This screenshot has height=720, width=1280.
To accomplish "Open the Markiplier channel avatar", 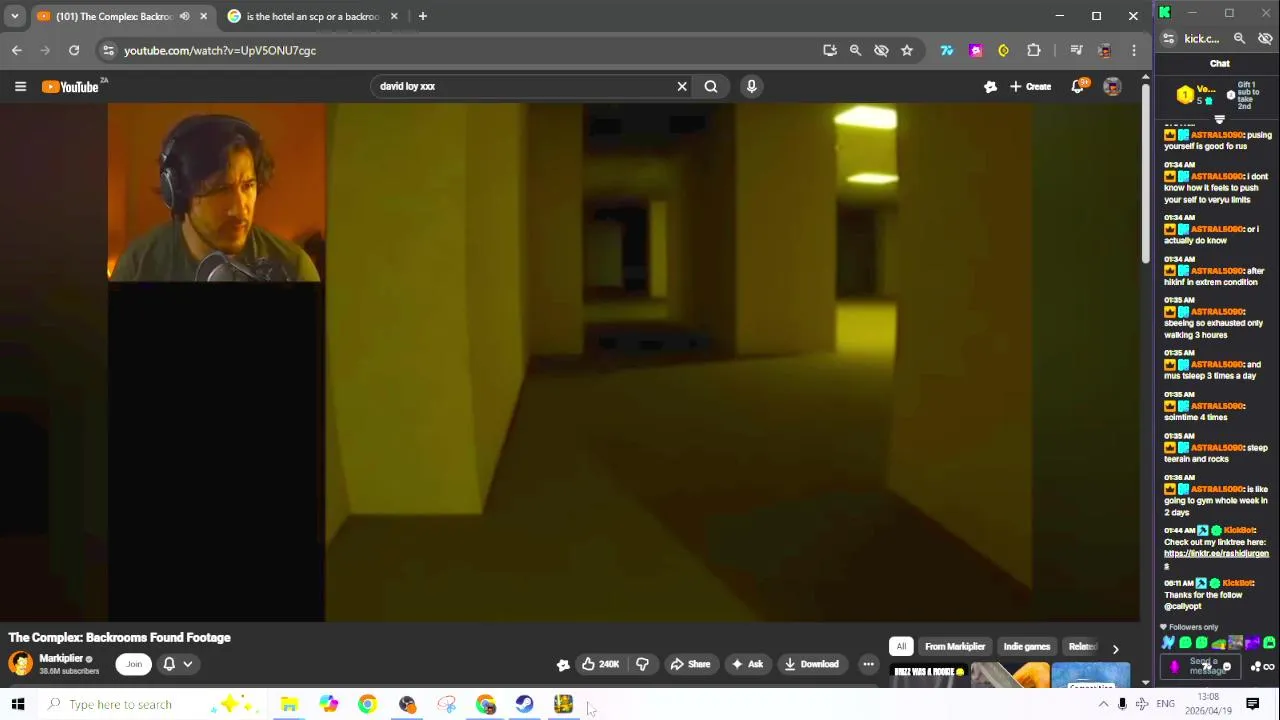I will coord(20,664).
